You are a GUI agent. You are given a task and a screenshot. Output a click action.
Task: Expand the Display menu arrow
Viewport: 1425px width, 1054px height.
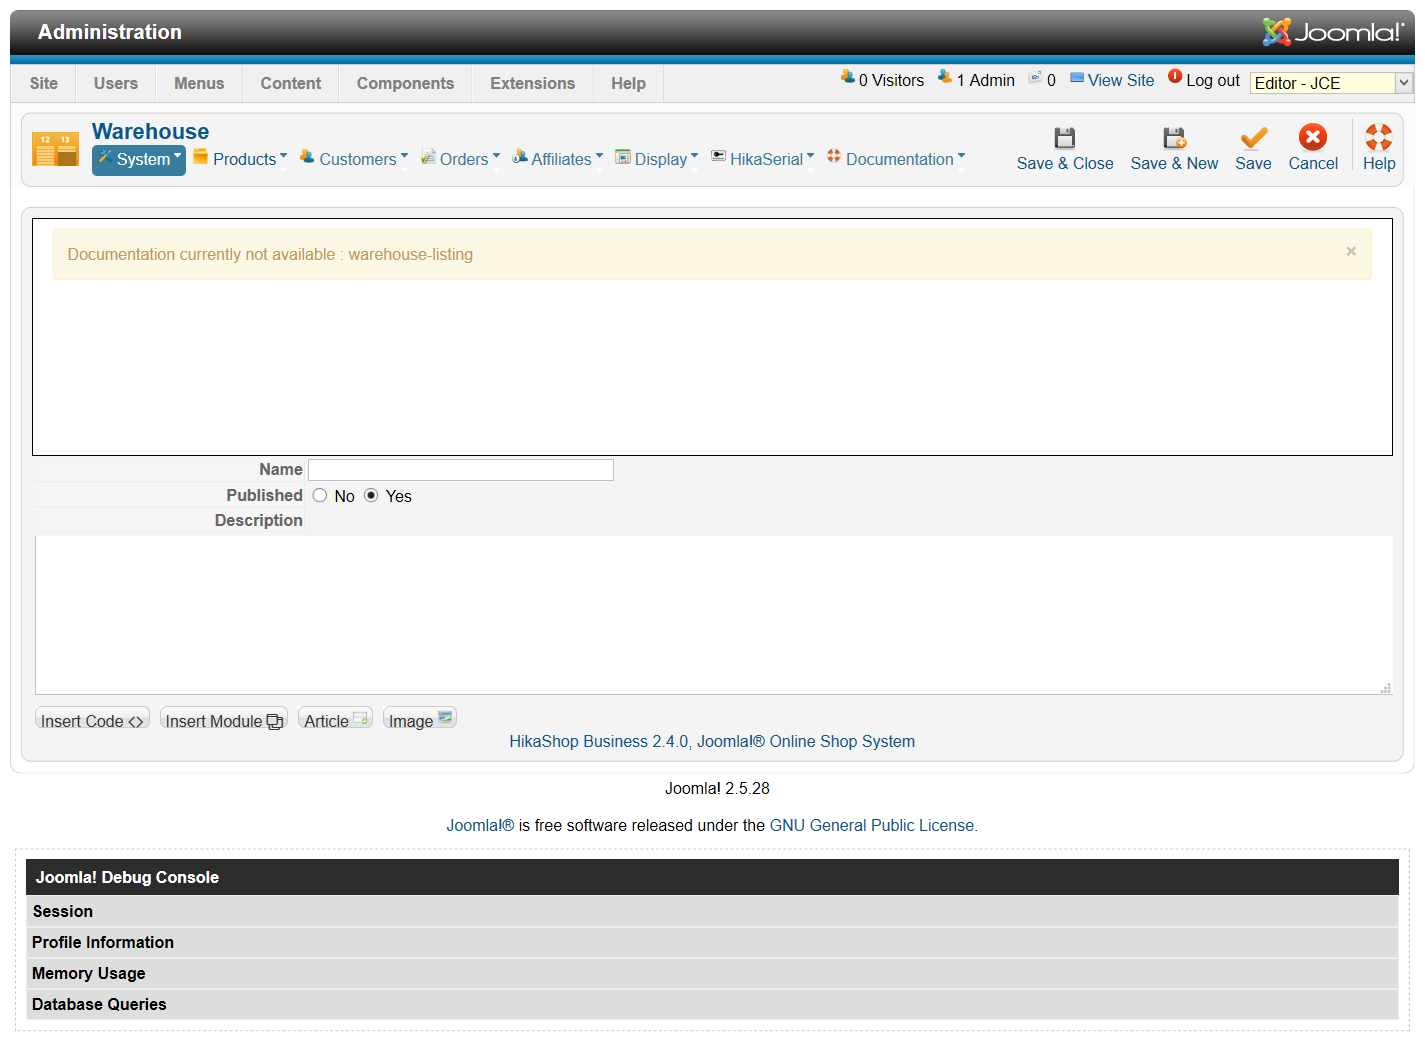tap(694, 155)
